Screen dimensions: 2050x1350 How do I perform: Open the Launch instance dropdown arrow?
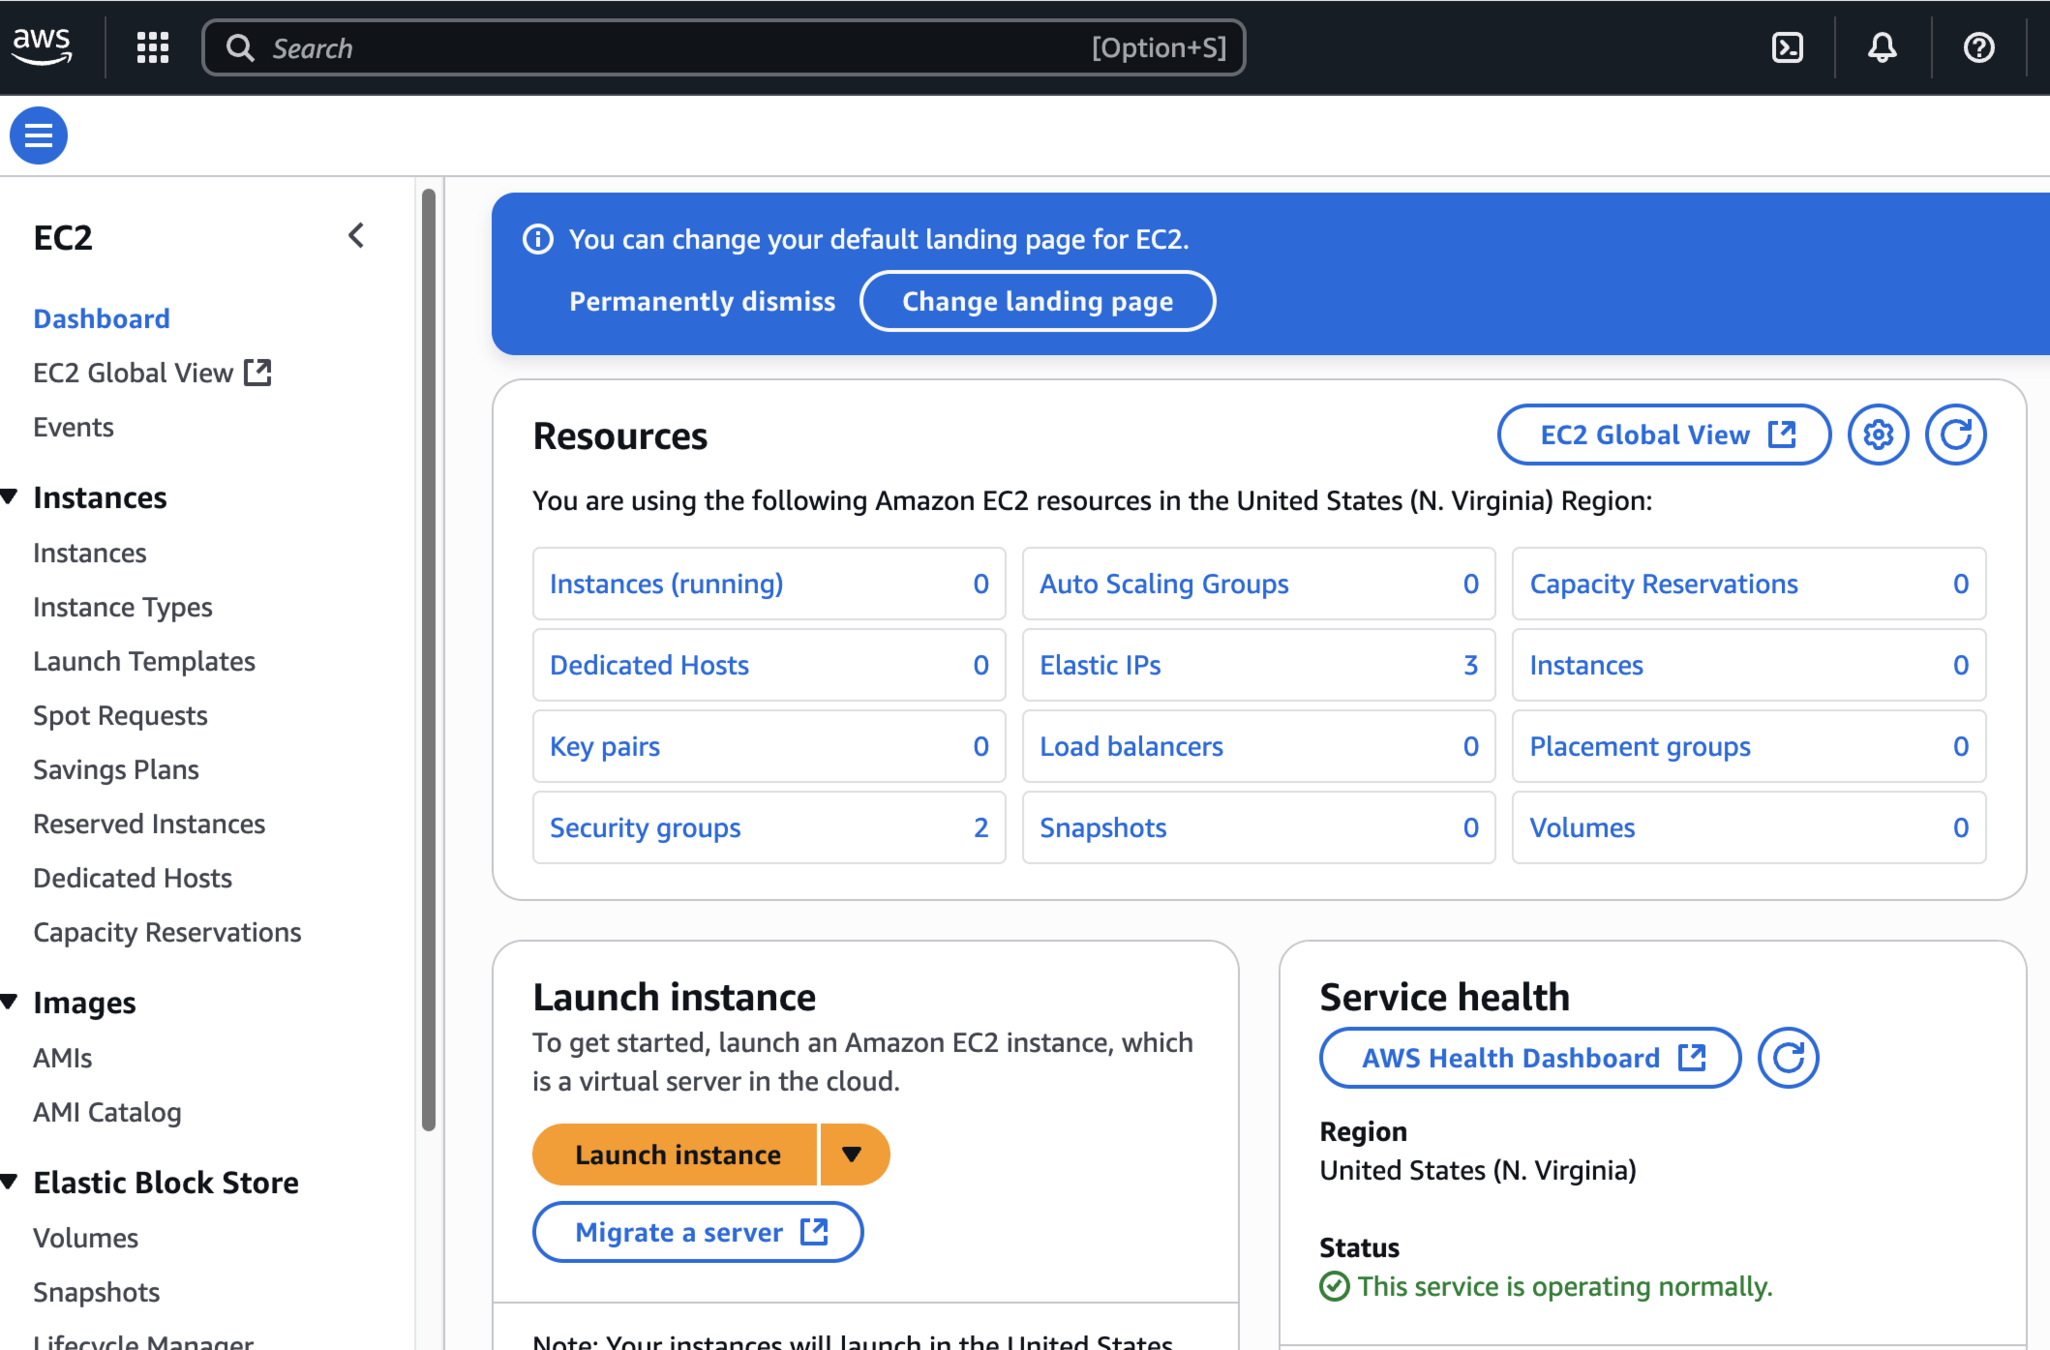[x=852, y=1154]
